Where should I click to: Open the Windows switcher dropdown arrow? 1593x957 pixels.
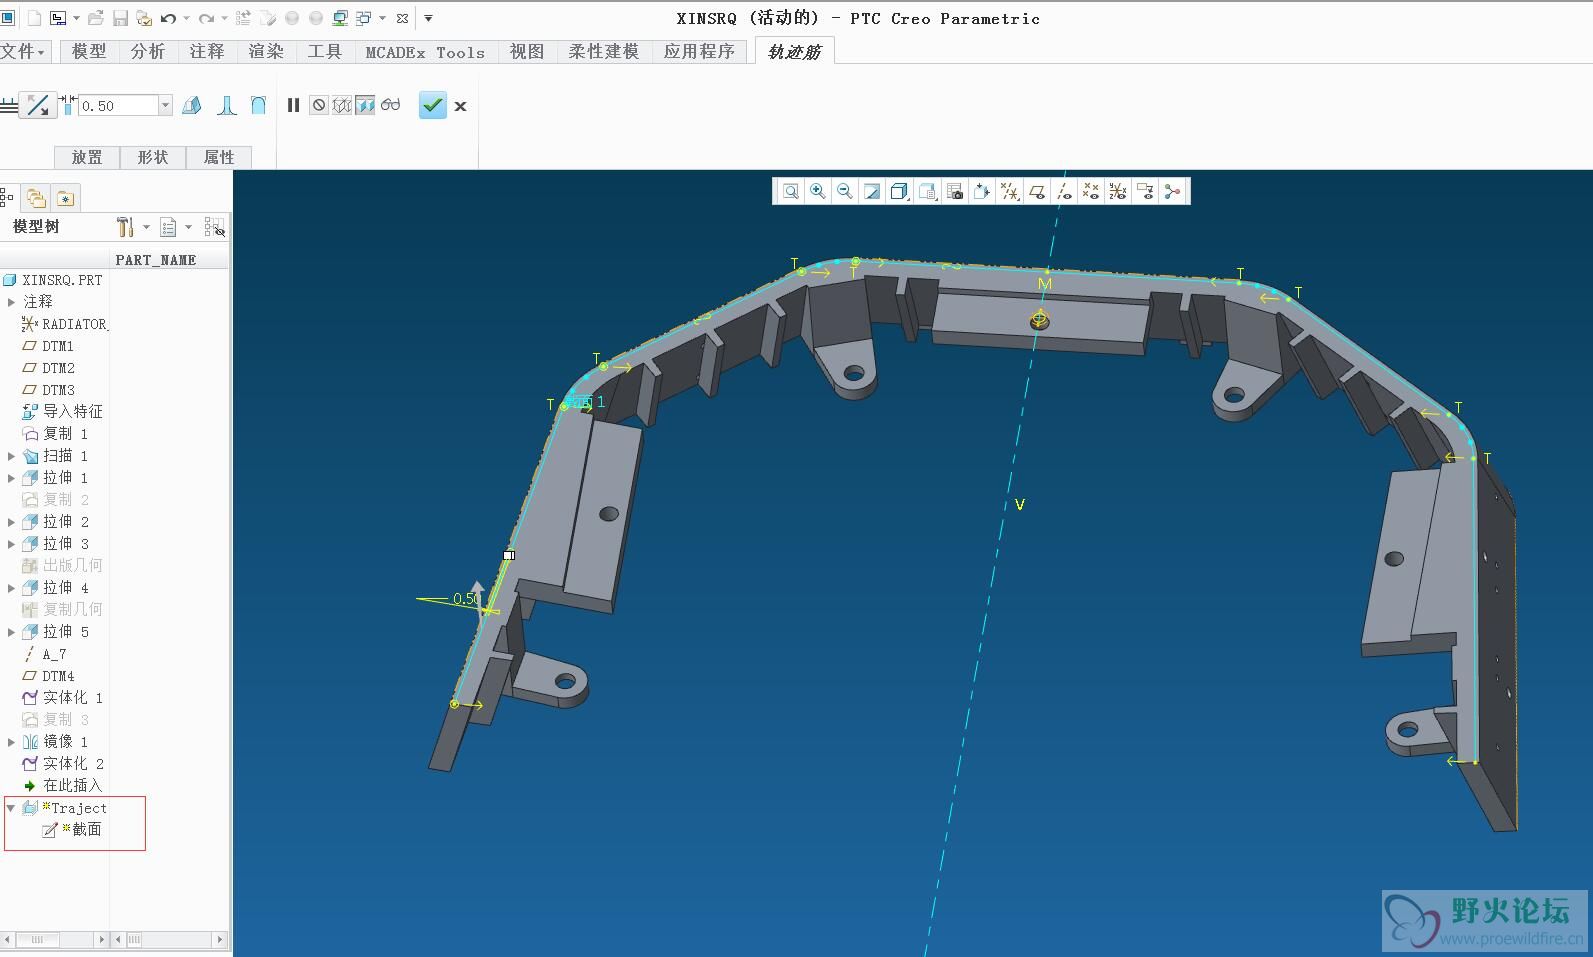[382, 18]
